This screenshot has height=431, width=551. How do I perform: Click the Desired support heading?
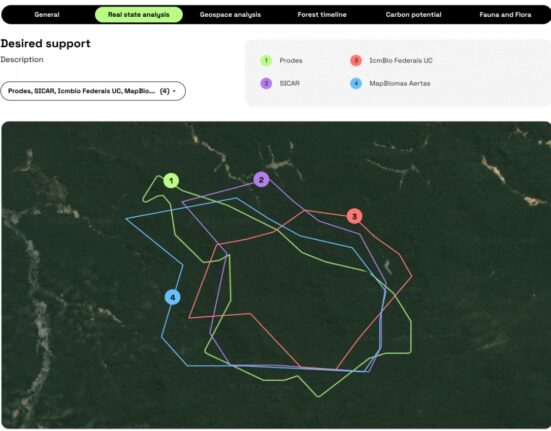(x=45, y=44)
